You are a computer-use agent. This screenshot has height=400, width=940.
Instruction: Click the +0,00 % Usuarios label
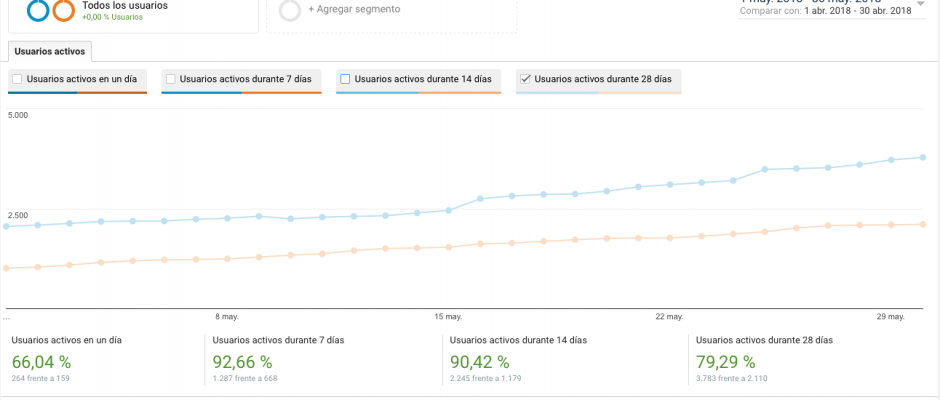pyautogui.click(x=113, y=17)
